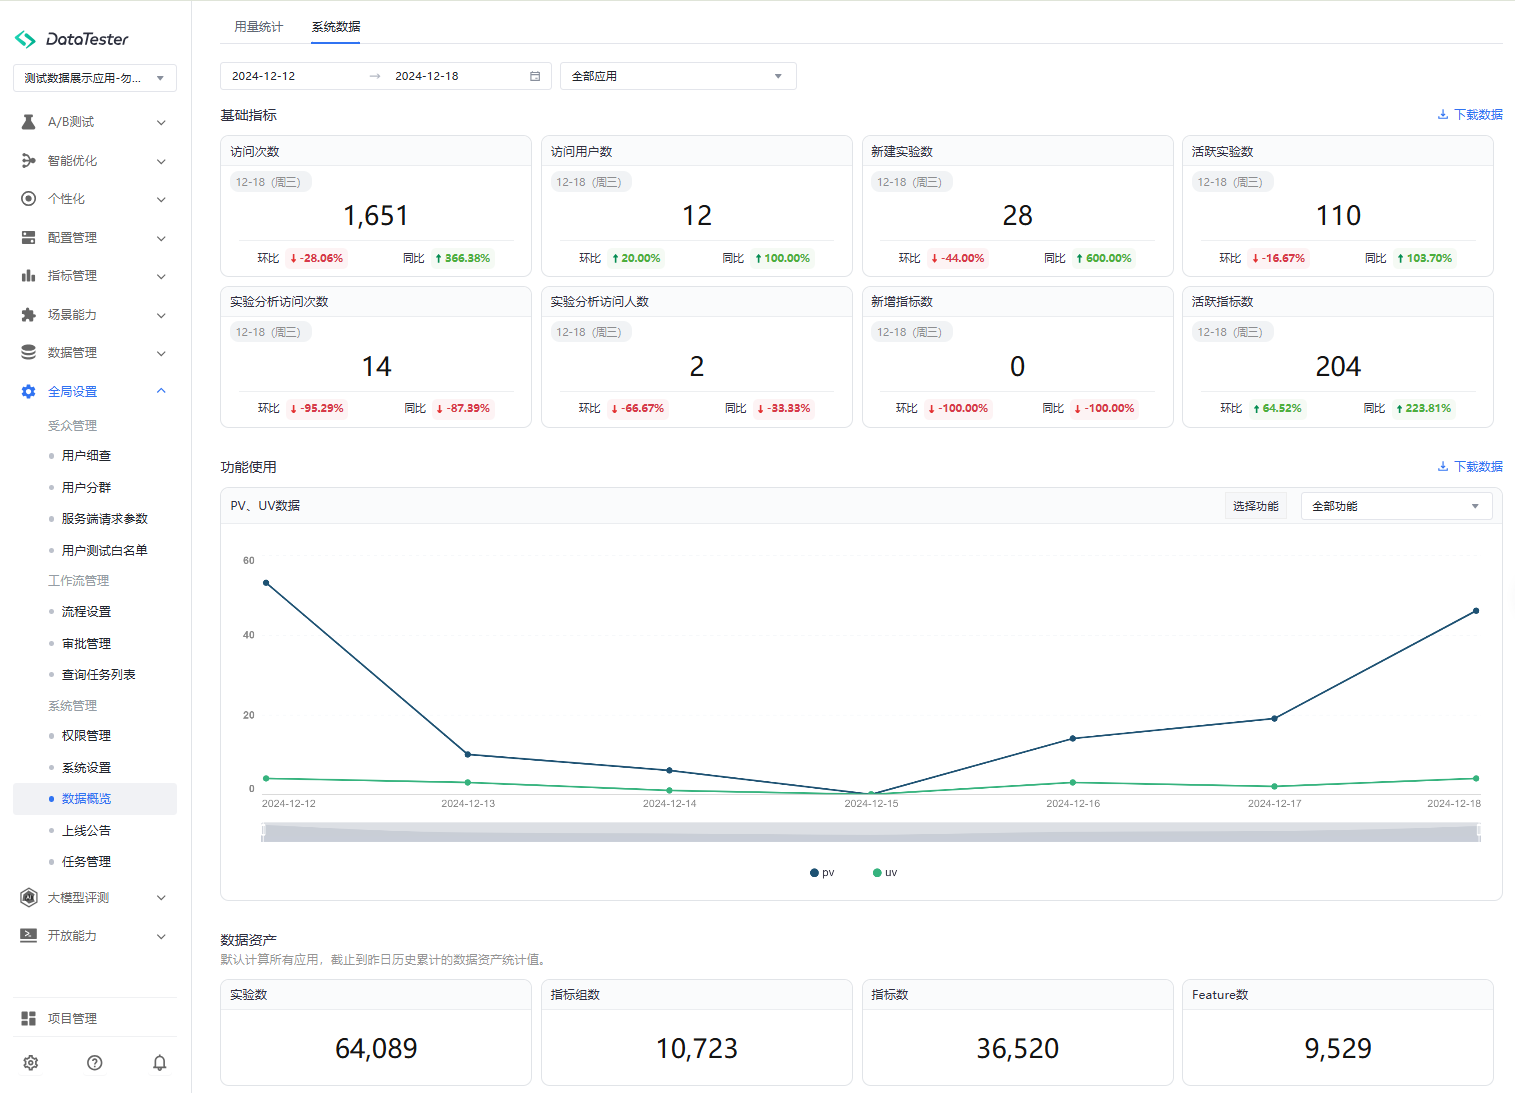The height and width of the screenshot is (1095, 1515).
Task: Expand the A/B测试 menu chevron
Action: (161, 122)
